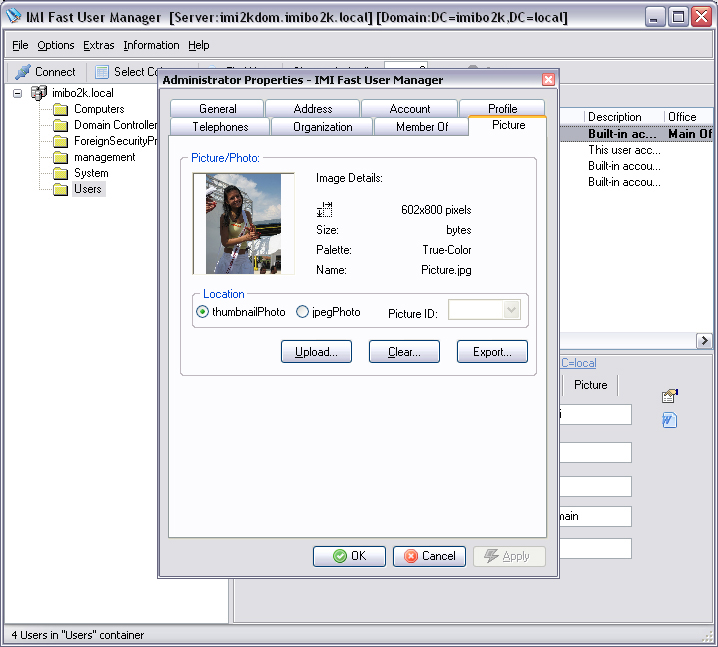Click the 'Built-in ac...' bold description cell
Viewport: 718px width, 647px height.
coord(622,134)
